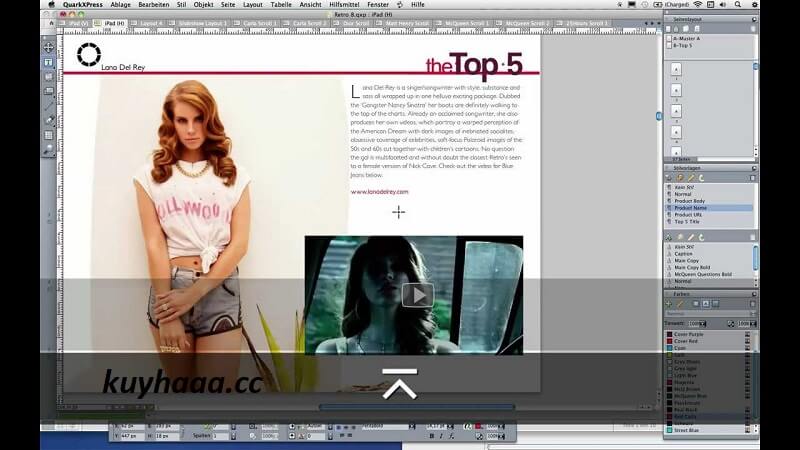The width and height of the screenshot is (800, 450).
Task: Open the Bearbeiten menu
Action: (154, 5)
